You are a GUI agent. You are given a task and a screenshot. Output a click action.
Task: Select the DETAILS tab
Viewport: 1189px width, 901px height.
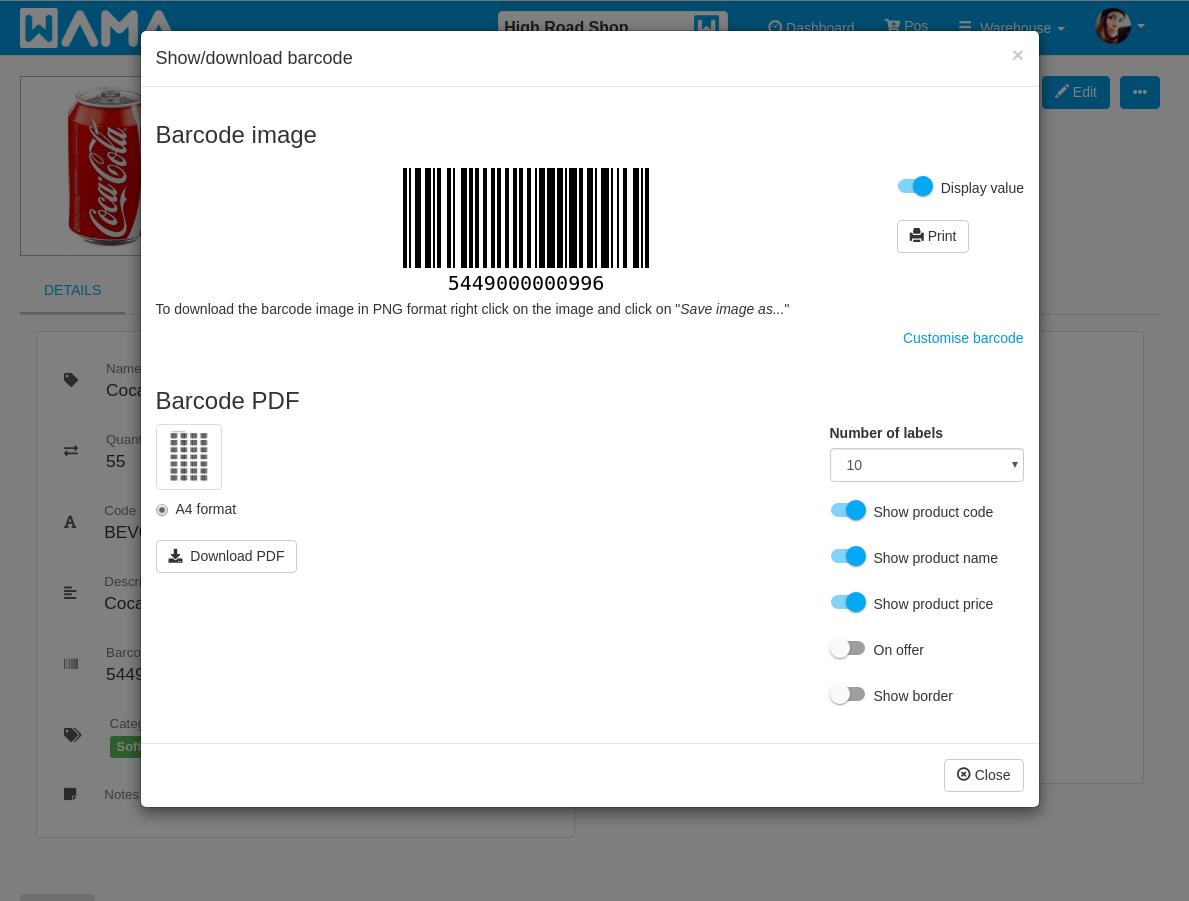pos(72,290)
